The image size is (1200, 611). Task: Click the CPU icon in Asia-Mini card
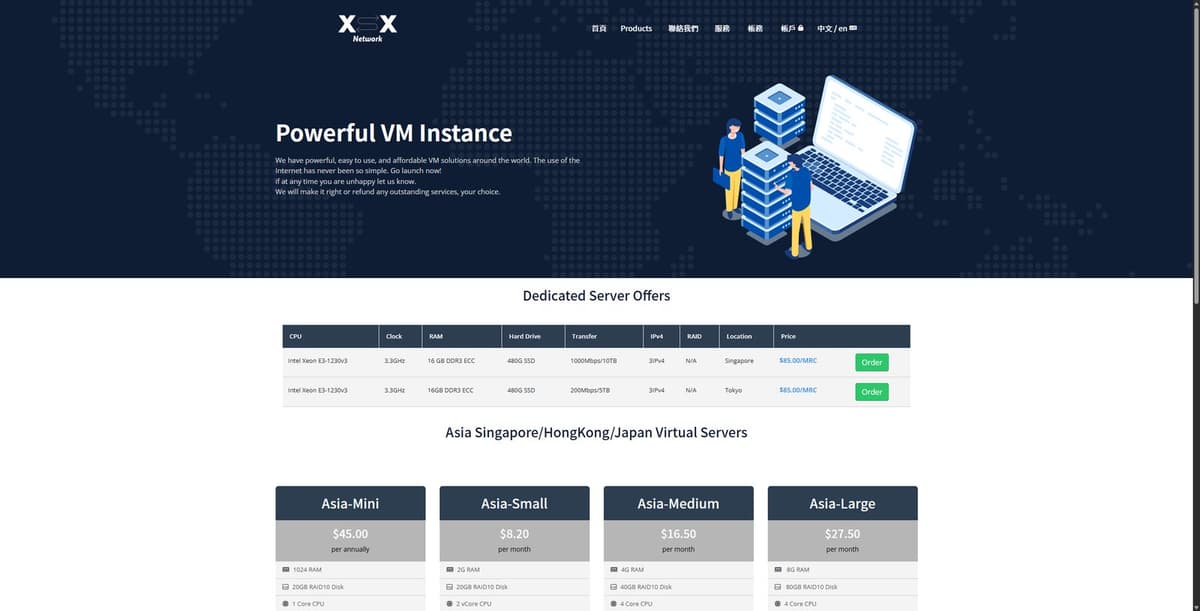pyautogui.click(x=286, y=604)
